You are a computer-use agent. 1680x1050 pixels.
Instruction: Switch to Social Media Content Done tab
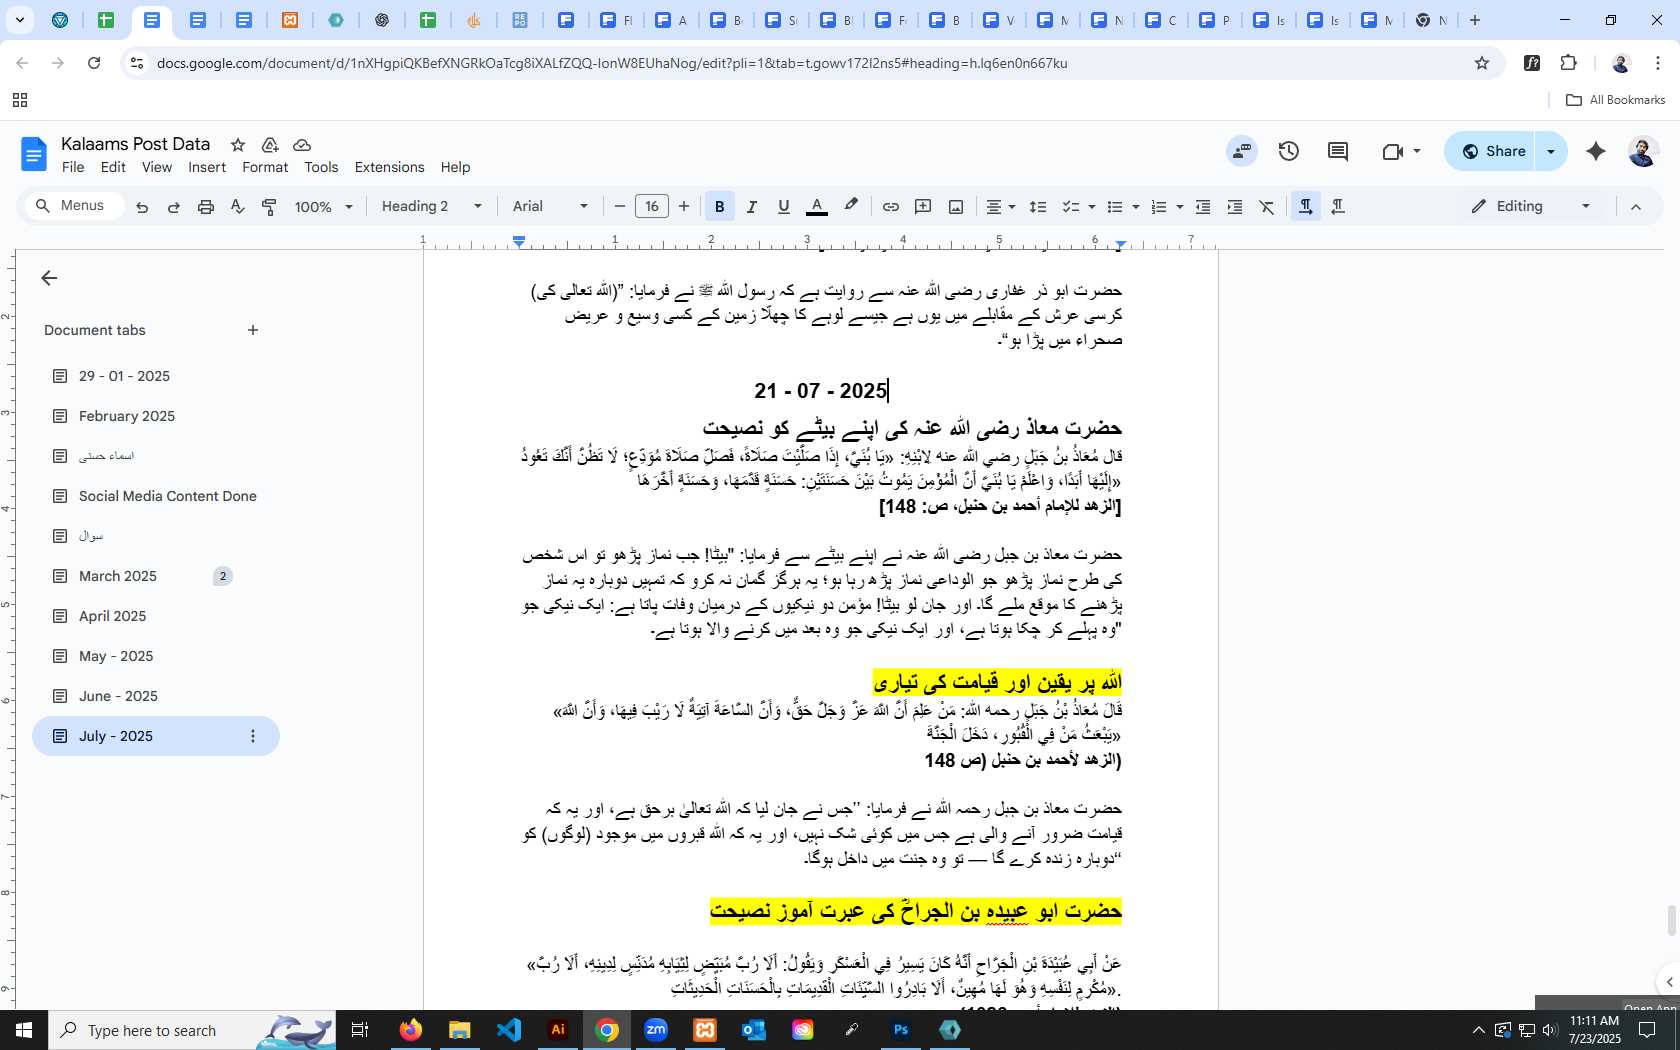pos(168,496)
